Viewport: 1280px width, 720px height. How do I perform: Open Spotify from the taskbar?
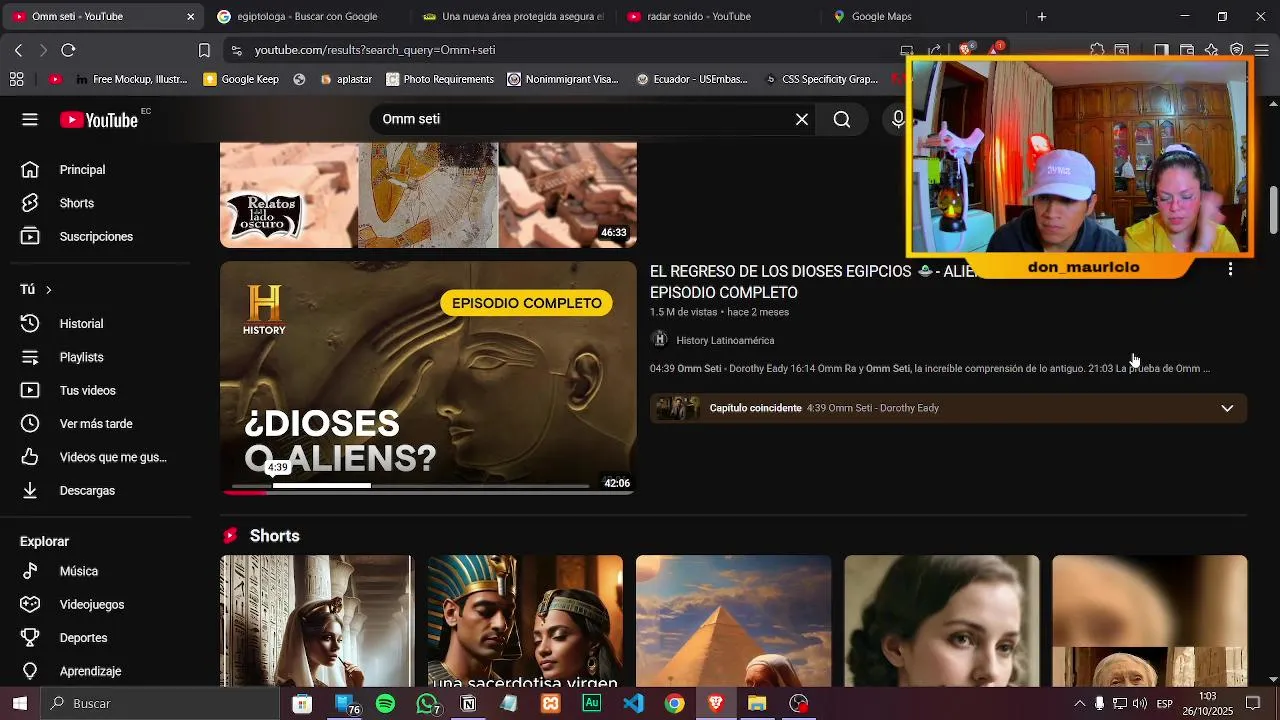pyautogui.click(x=385, y=704)
